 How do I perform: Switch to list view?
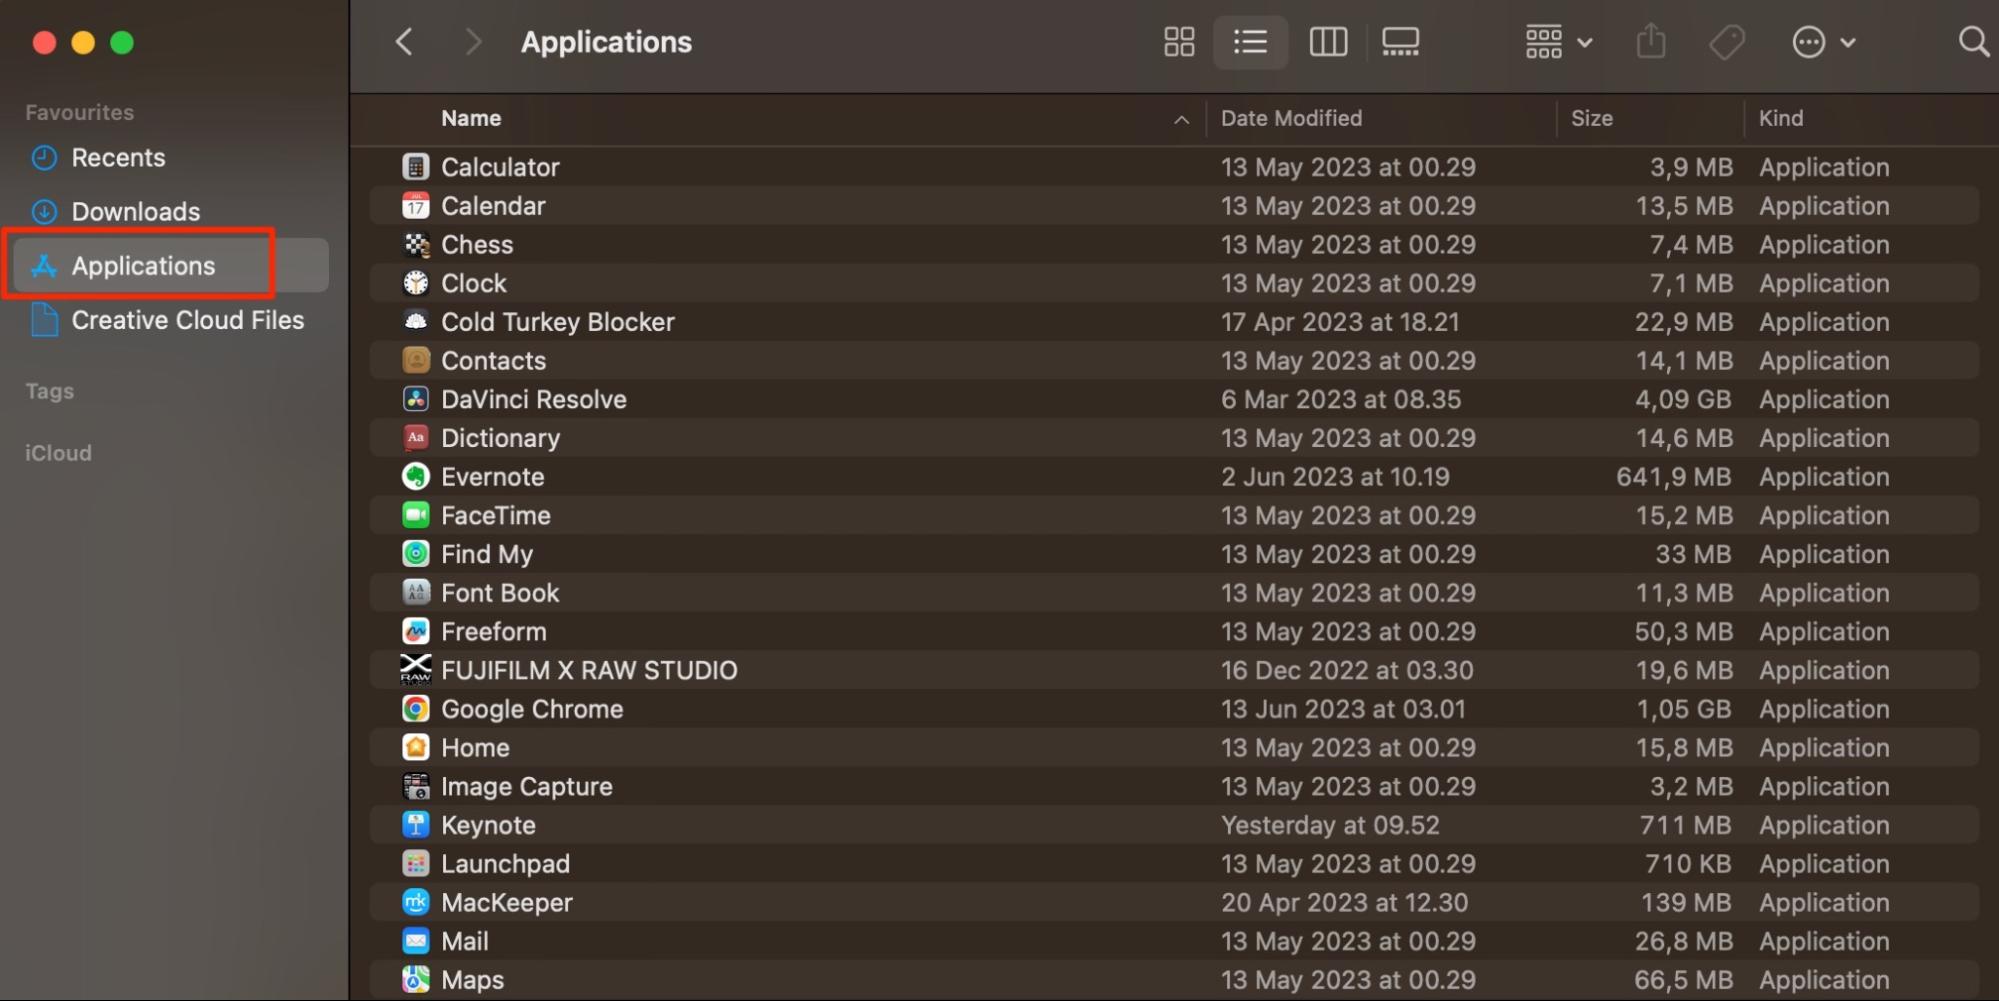coord(1250,42)
